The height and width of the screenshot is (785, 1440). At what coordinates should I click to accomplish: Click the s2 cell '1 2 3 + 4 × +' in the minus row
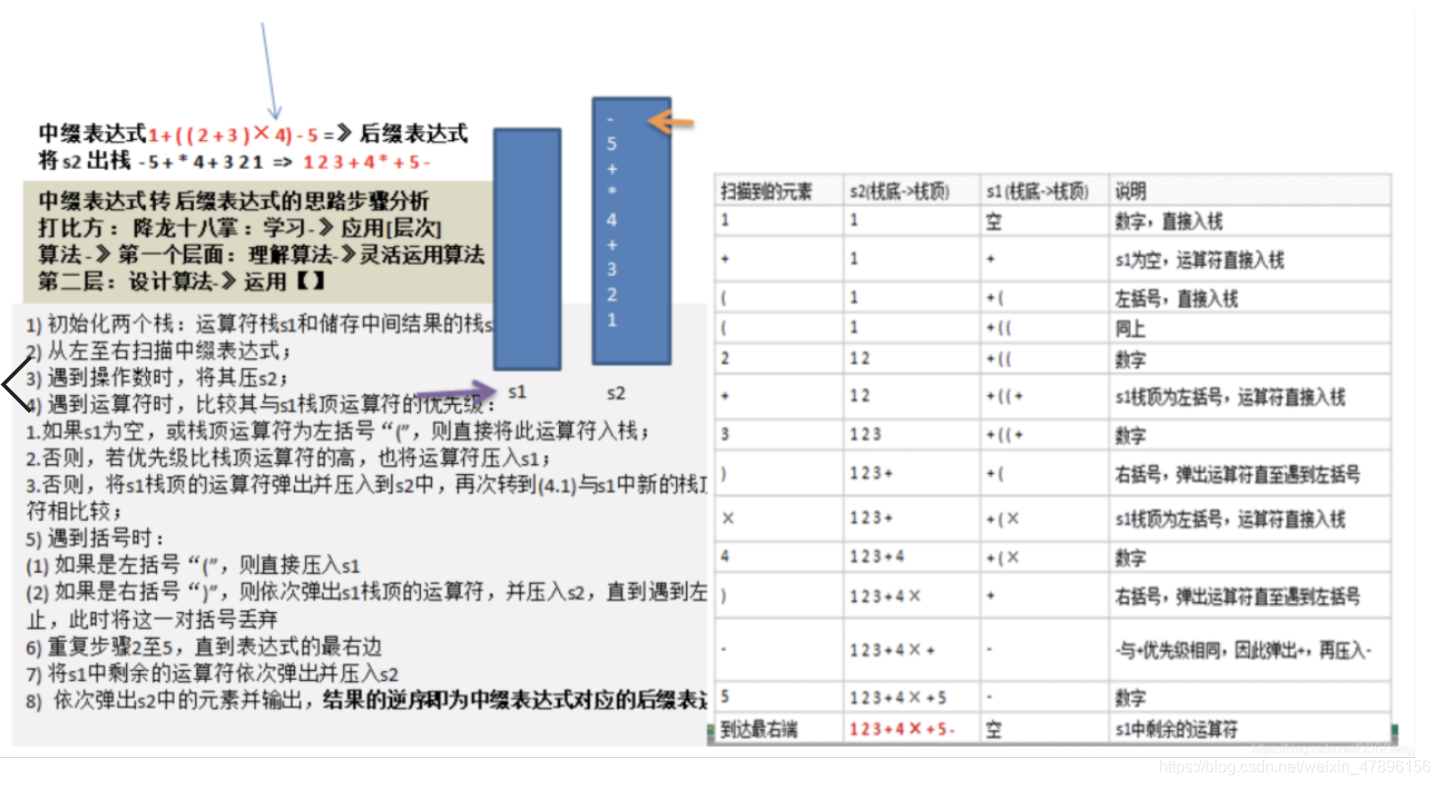coord(892,650)
